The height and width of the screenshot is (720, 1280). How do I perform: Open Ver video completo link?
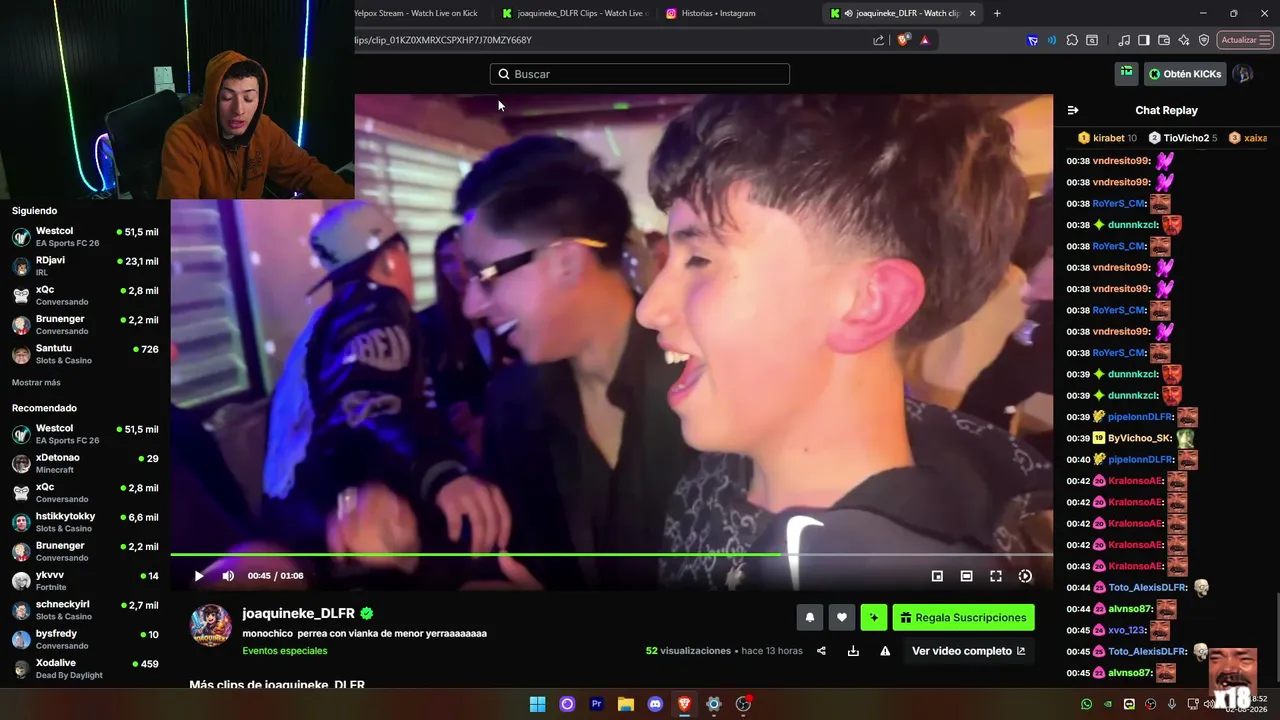pos(968,651)
